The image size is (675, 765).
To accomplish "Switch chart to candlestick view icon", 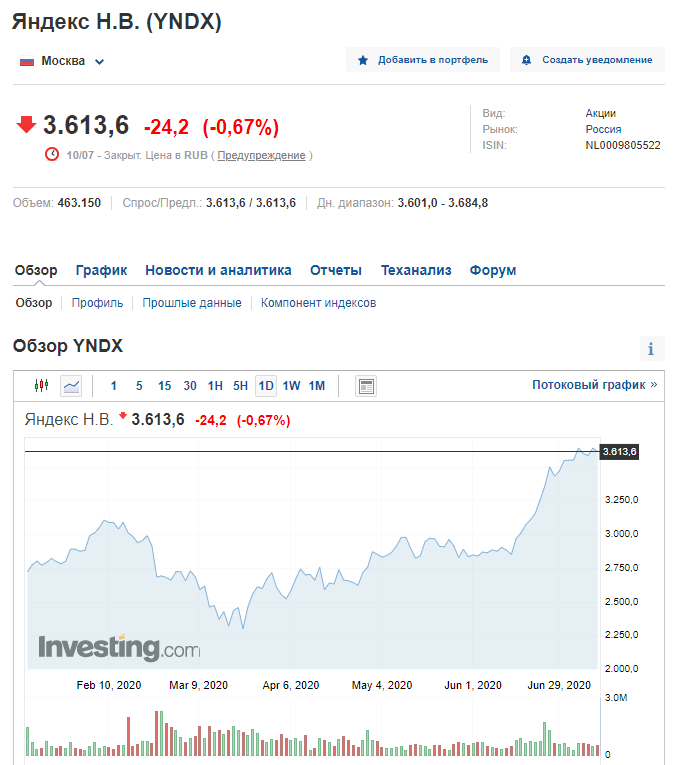I will click(x=41, y=386).
